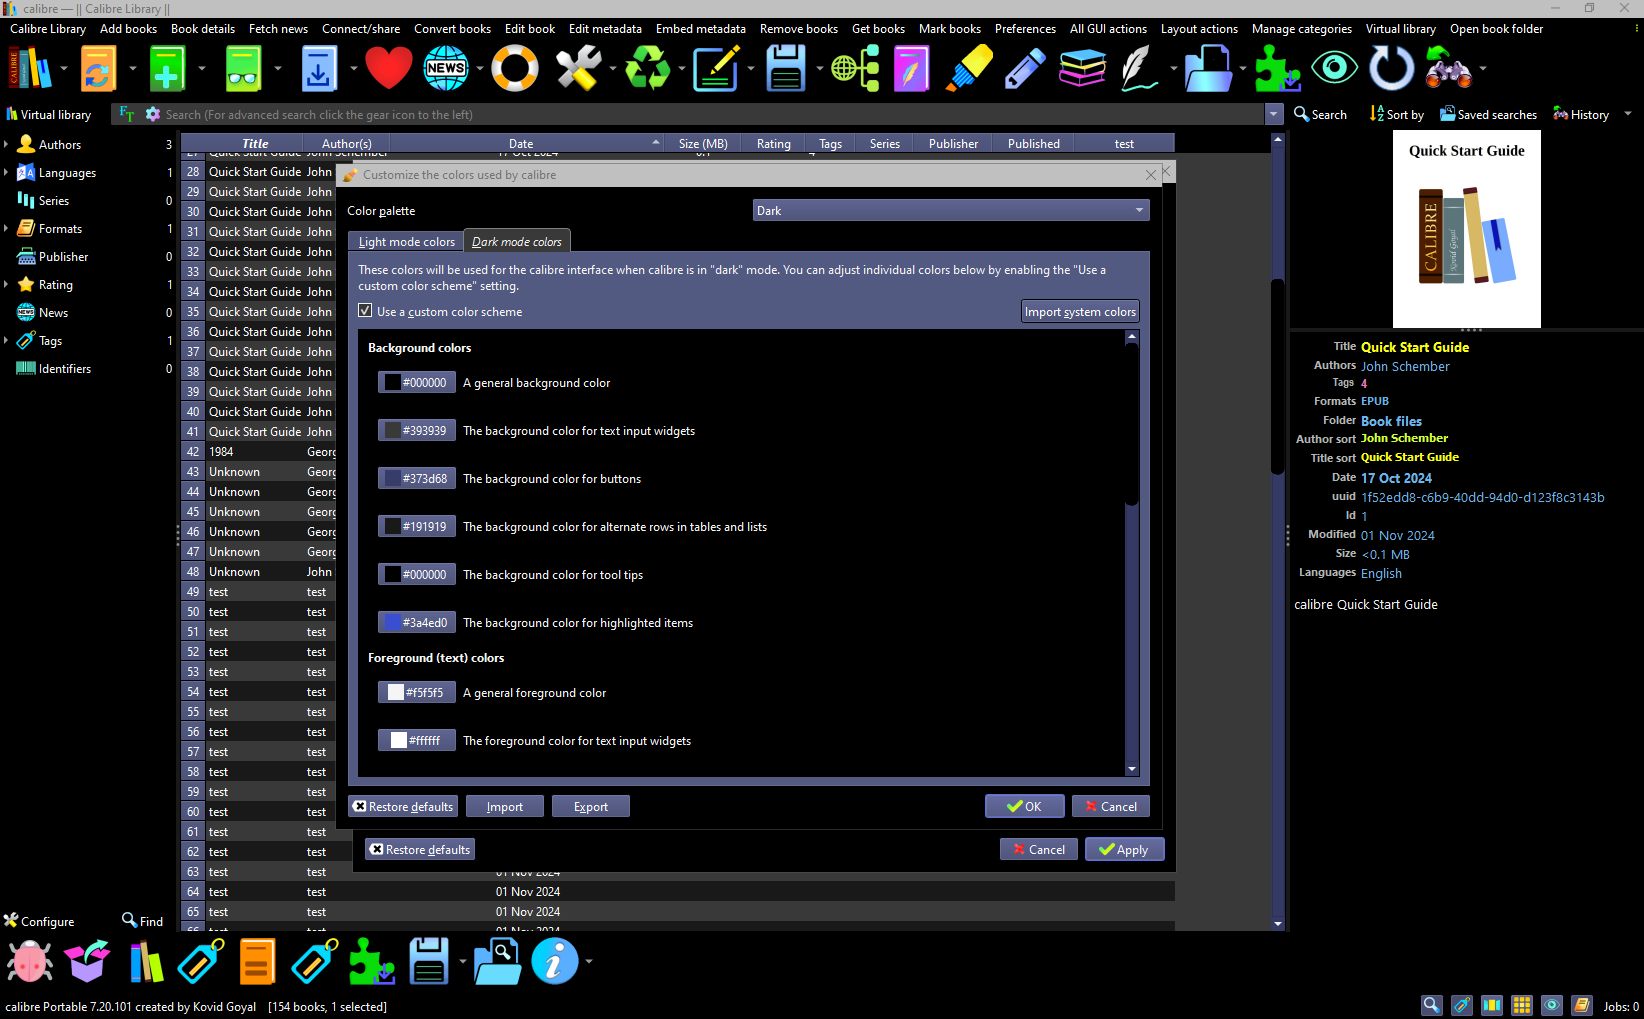Image resolution: width=1644 pixels, height=1019 pixels.
Task: Click the cover grid status bar icon
Action: [1522, 1005]
